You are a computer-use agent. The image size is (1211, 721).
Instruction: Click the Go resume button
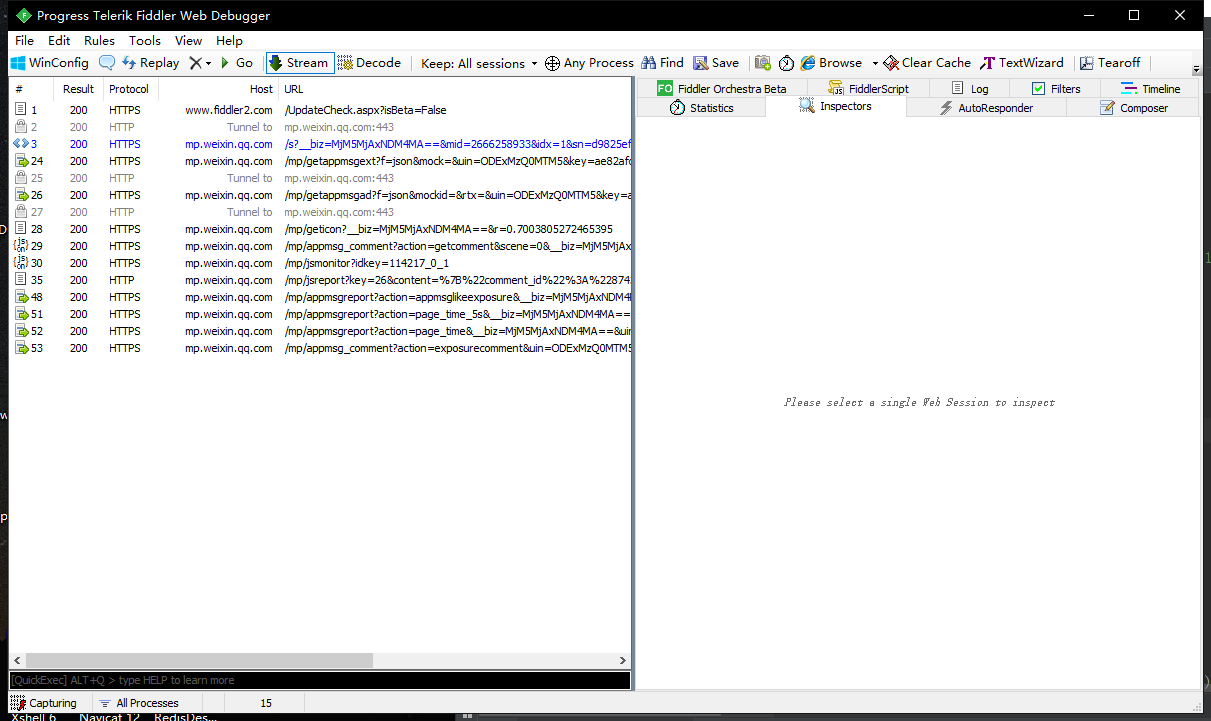click(237, 63)
